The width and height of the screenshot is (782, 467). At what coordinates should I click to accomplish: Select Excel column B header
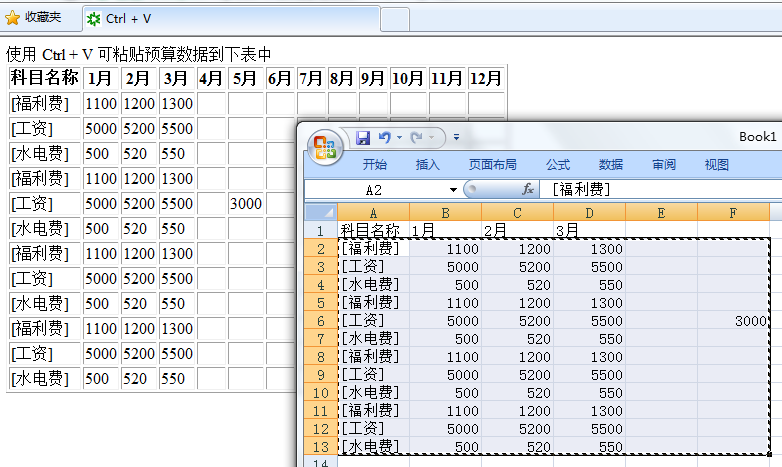pyautogui.click(x=445, y=213)
